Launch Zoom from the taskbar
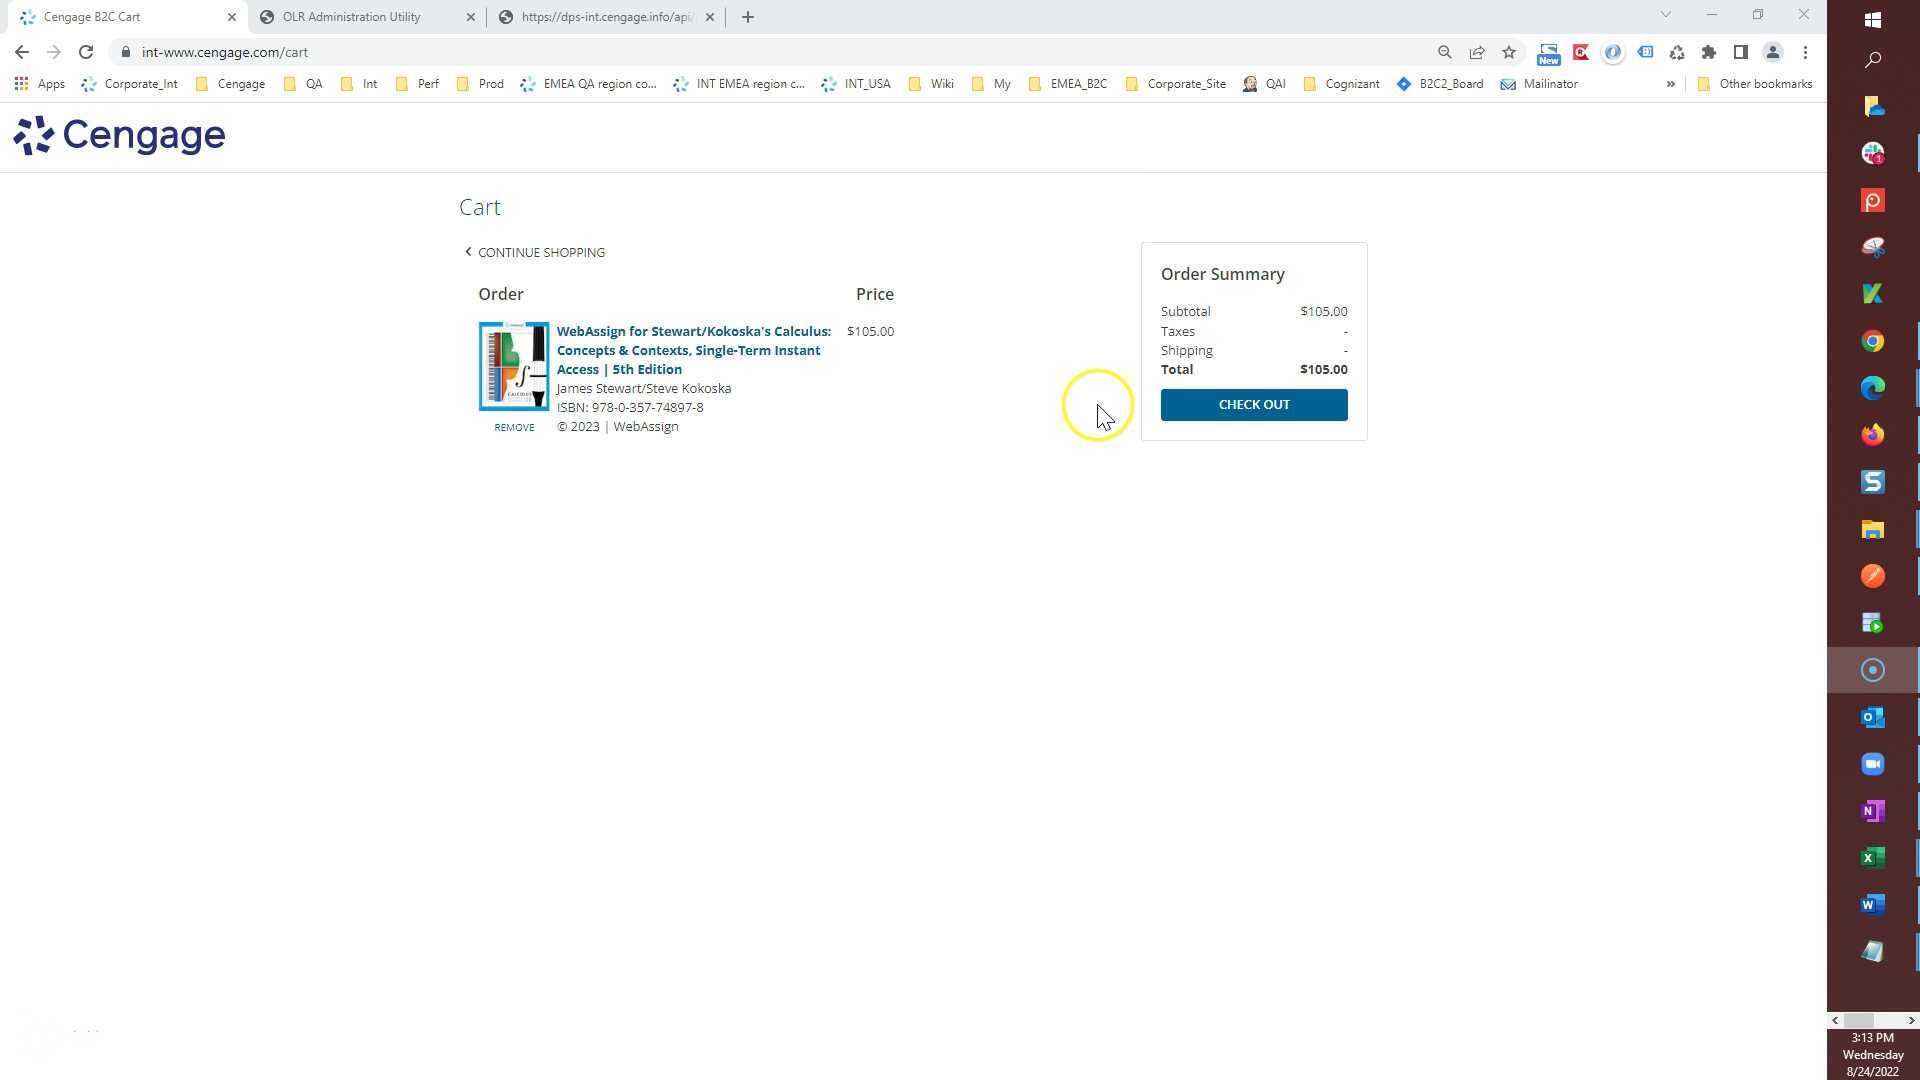1920x1080 pixels. 1873,764
